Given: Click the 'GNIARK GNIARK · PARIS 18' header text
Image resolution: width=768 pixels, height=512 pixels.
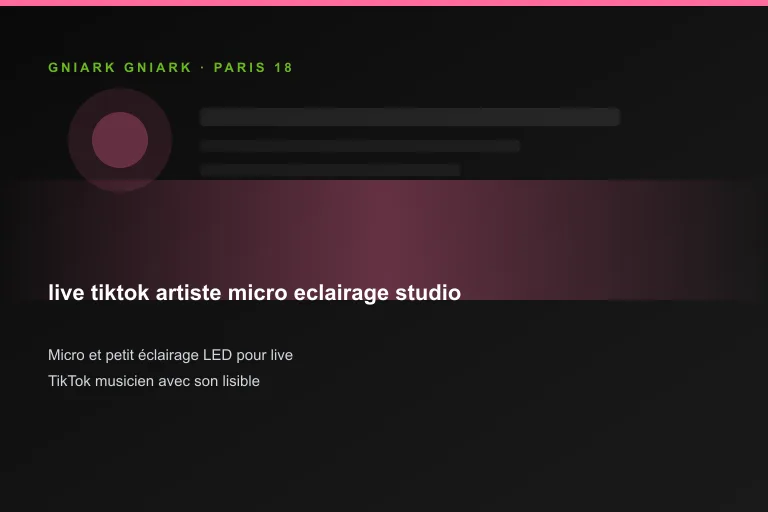Looking at the screenshot, I should [x=170, y=67].
